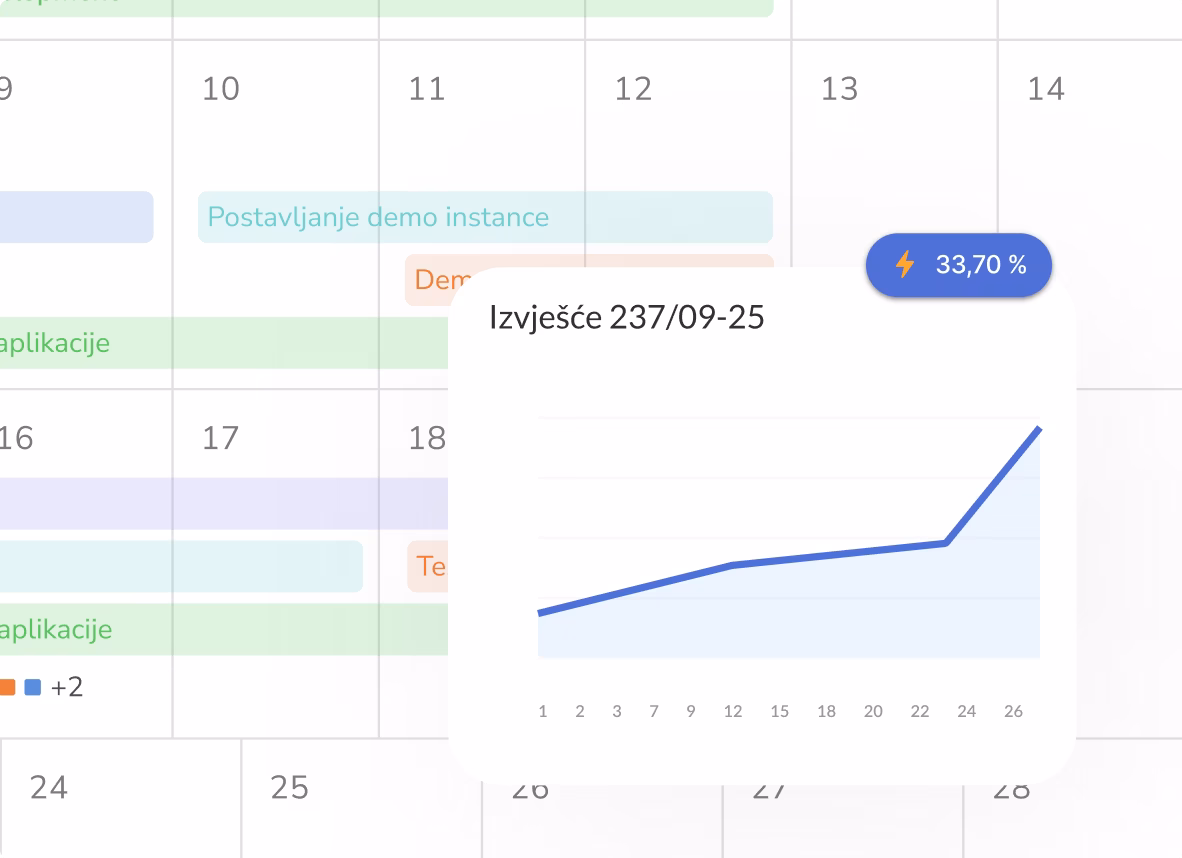Select day 24 in the calendar
This screenshot has height=858, width=1182.
pyautogui.click(x=48, y=788)
